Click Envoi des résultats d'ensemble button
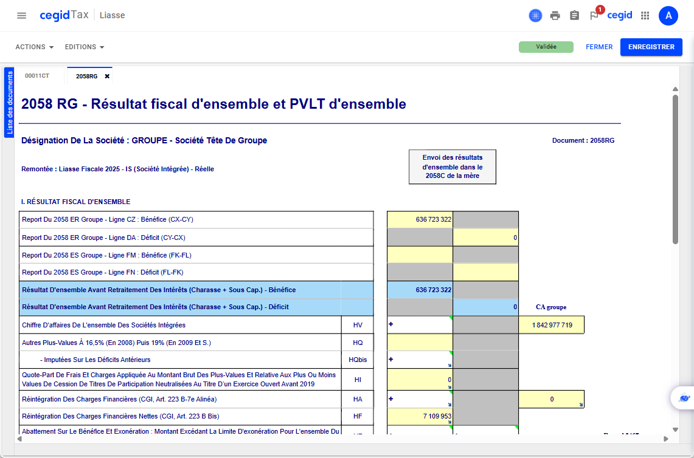This screenshot has width=694, height=458. [x=452, y=167]
